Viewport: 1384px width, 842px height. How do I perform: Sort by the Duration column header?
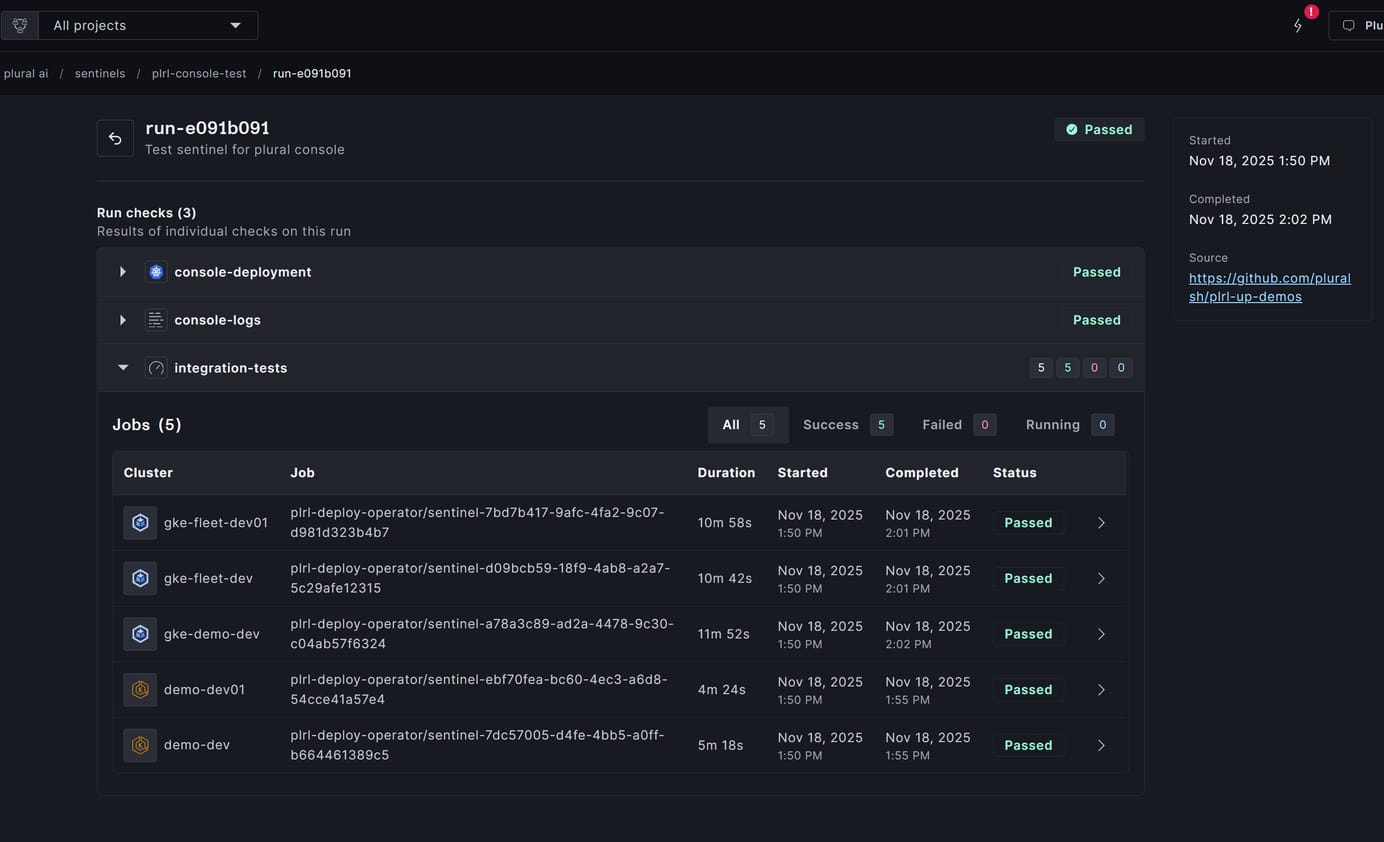[x=726, y=473]
